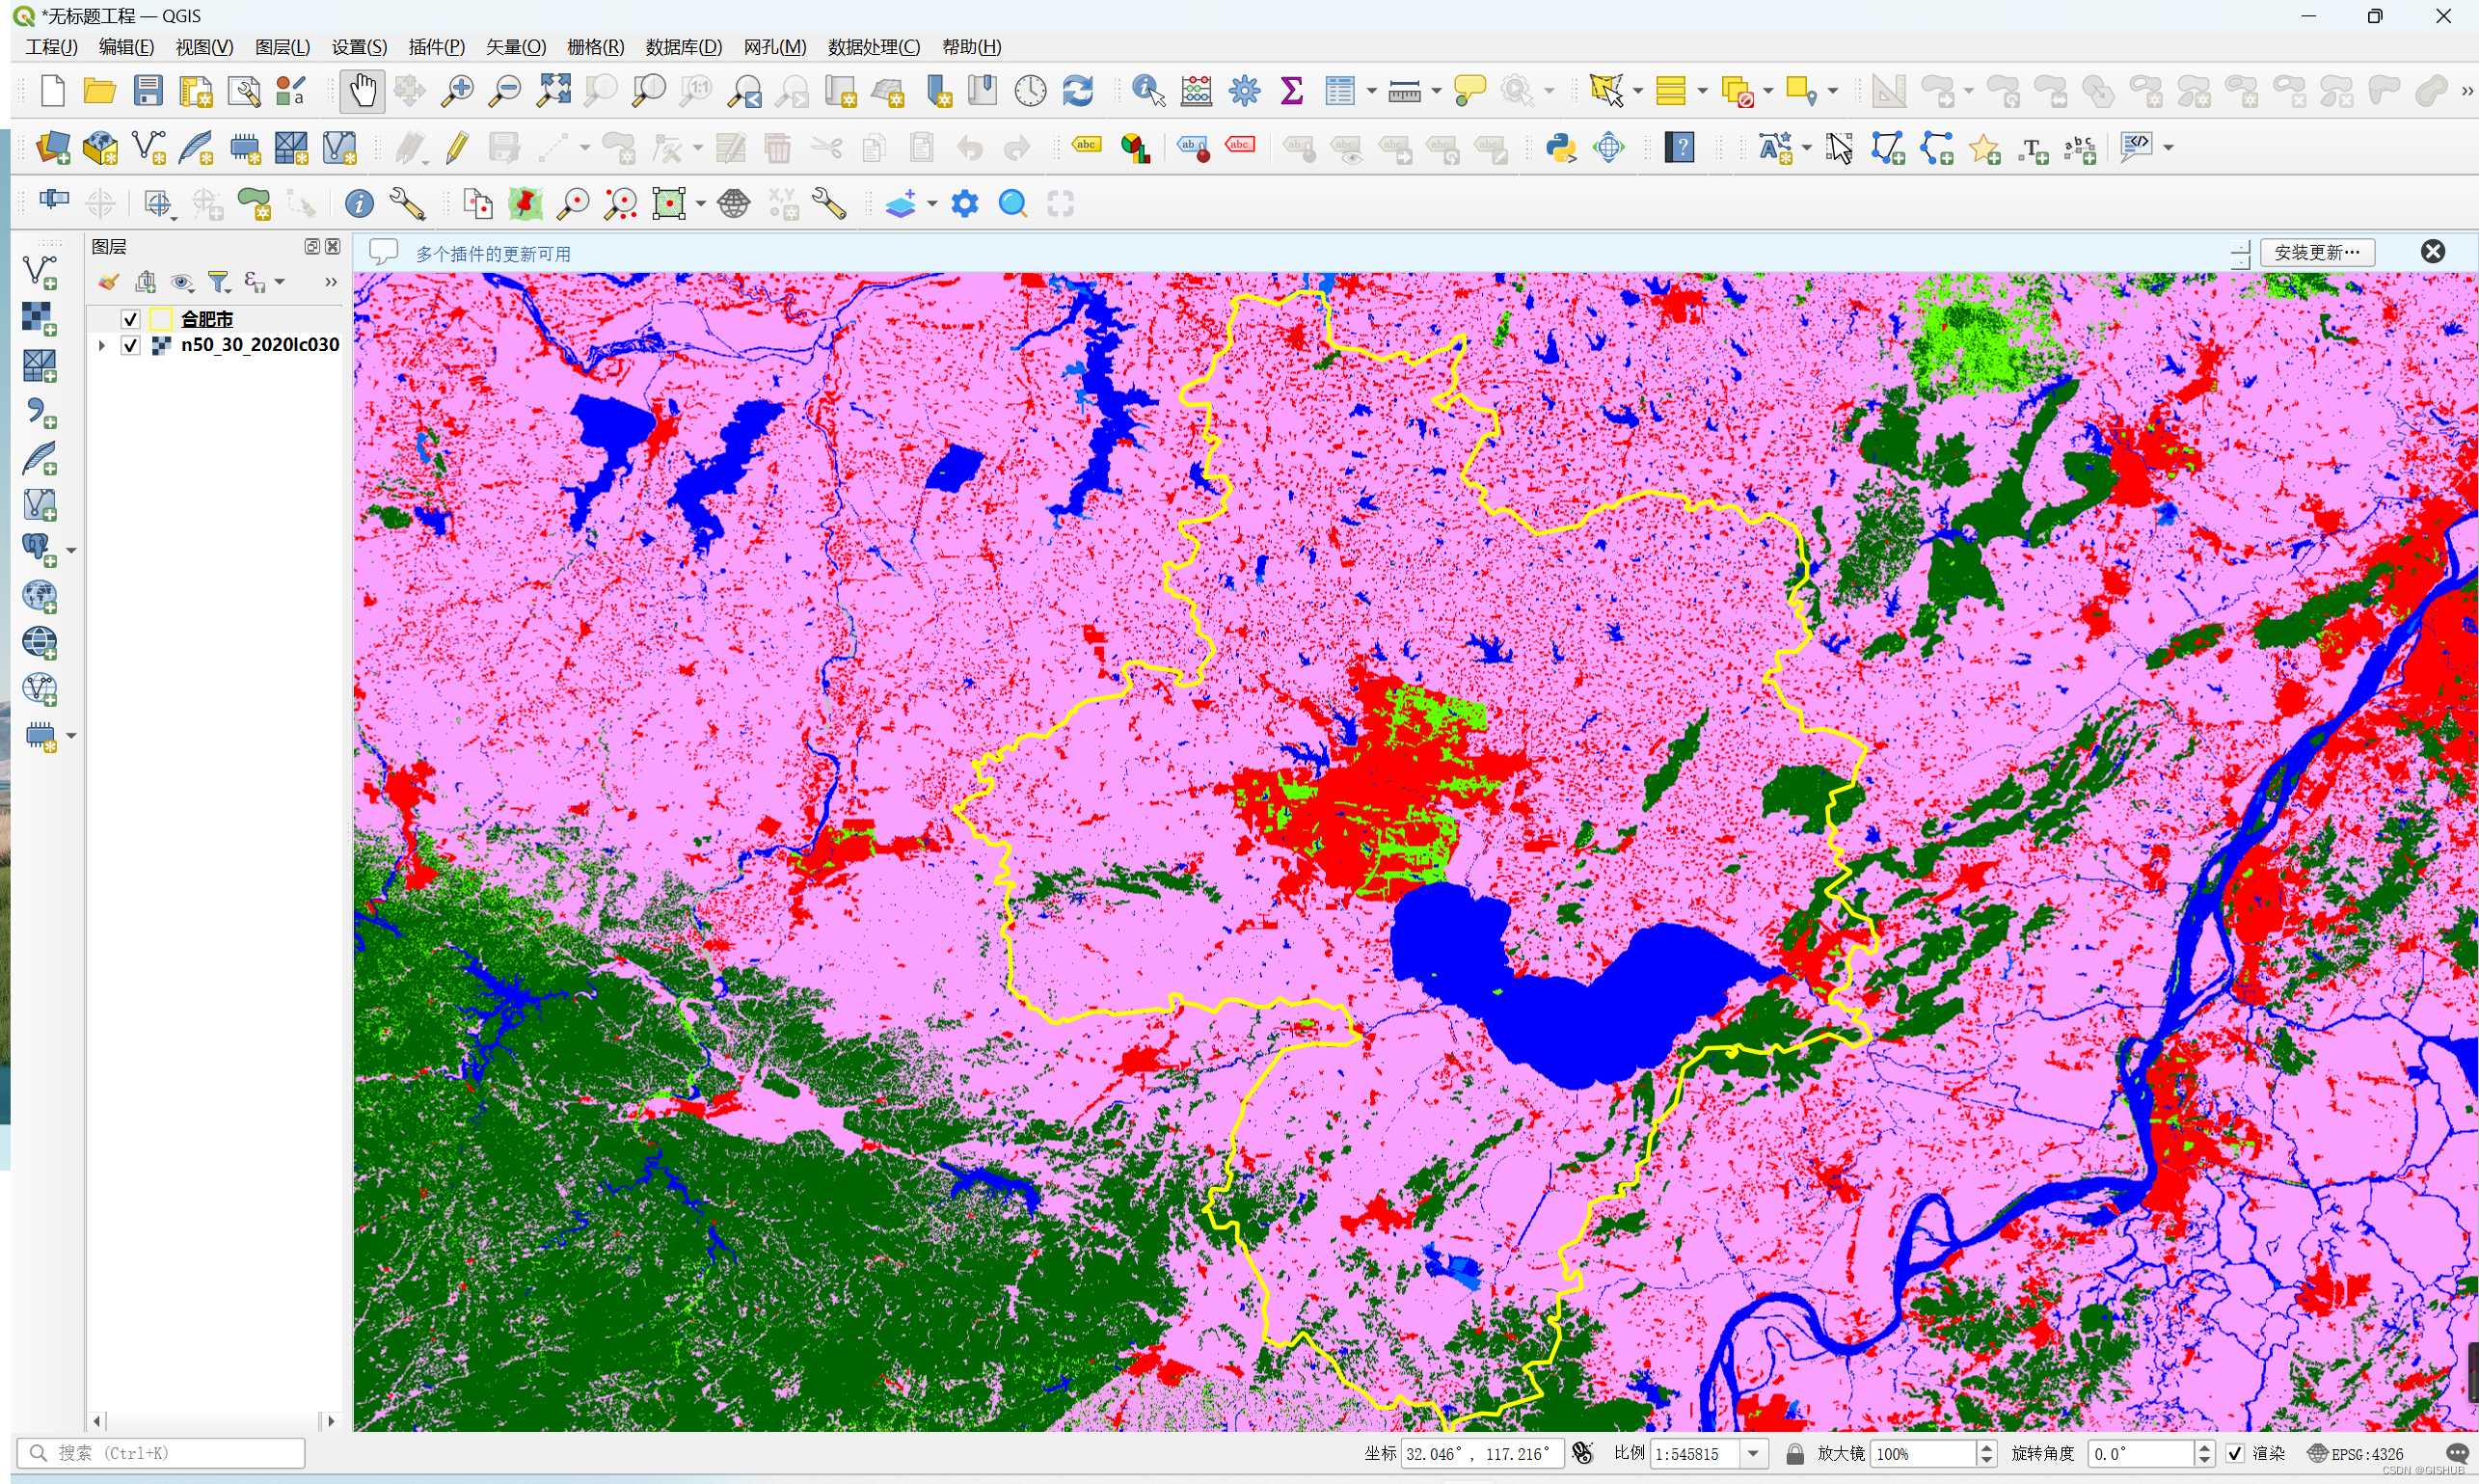Open the 矢量(O) menu
The width and height of the screenshot is (2479, 1484).
tap(516, 47)
